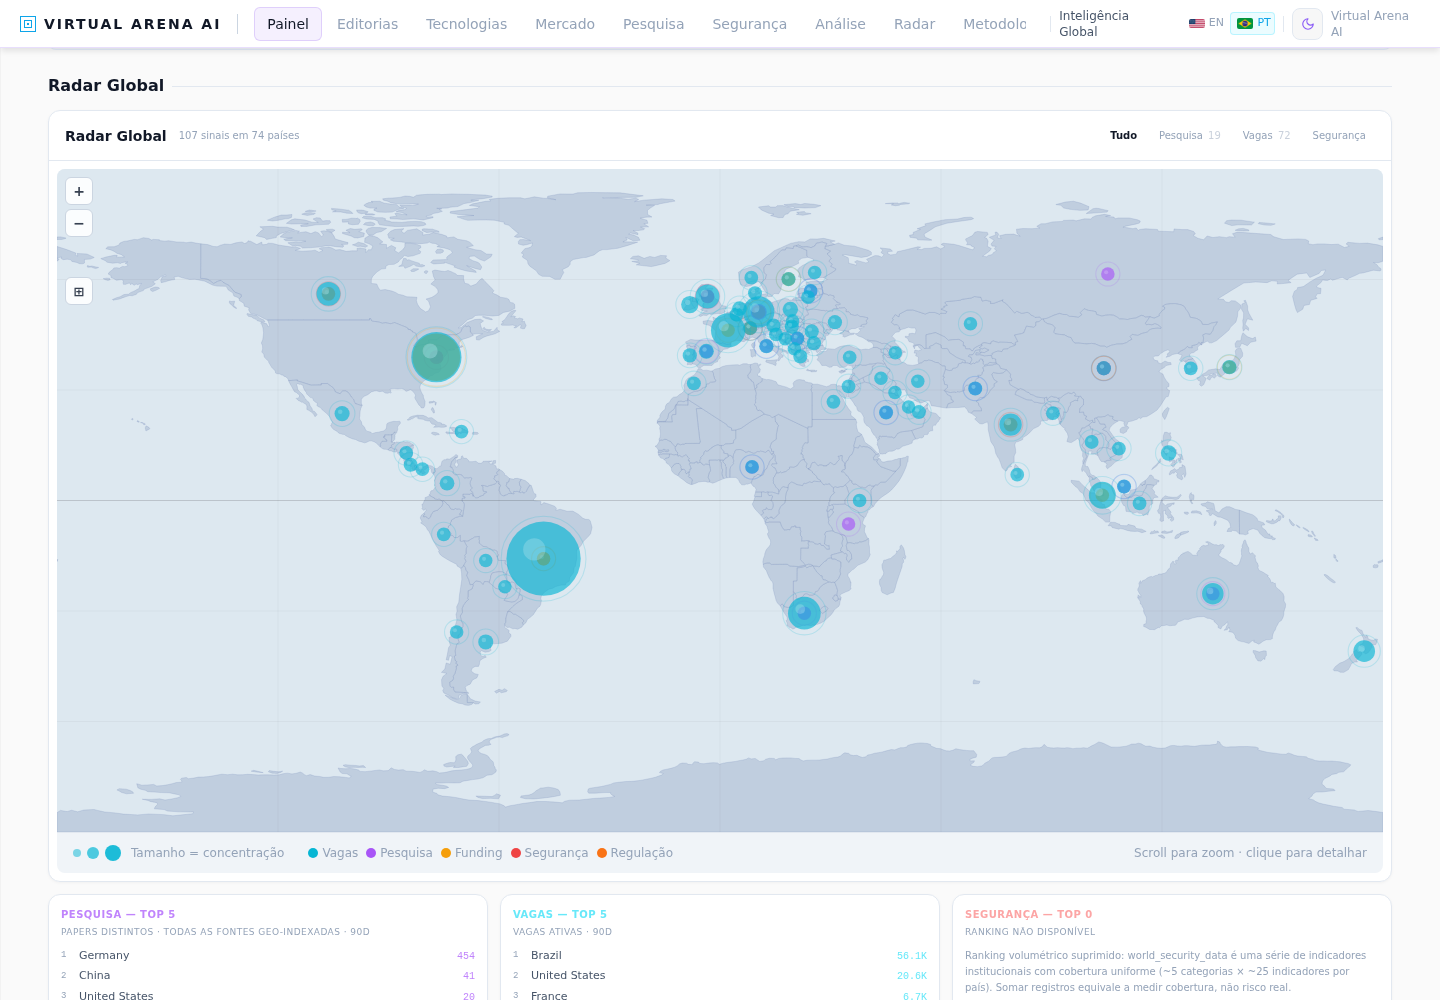Reset the map view with the grid icon

click(x=79, y=291)
